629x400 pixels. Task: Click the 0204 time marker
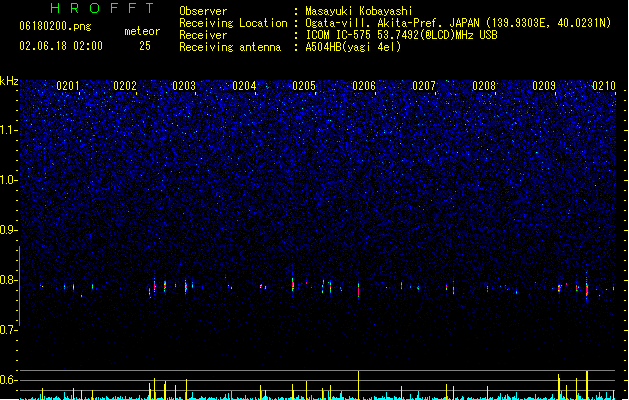pos(244,86)
